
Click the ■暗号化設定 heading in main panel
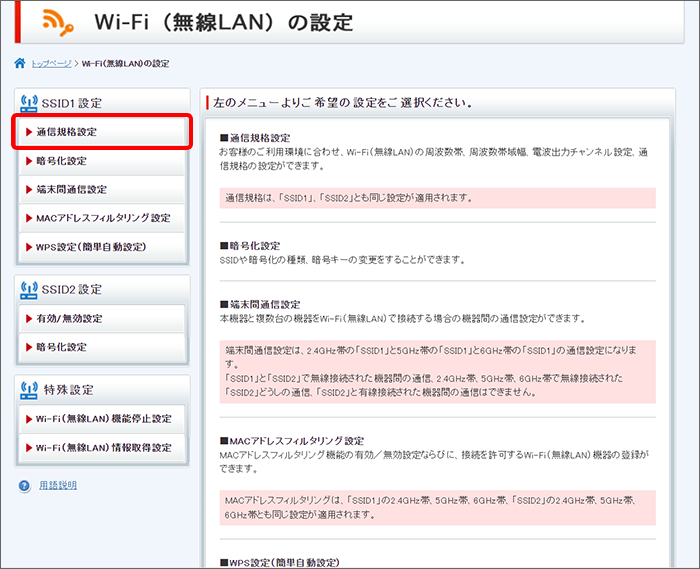click(x=250, y=246)
